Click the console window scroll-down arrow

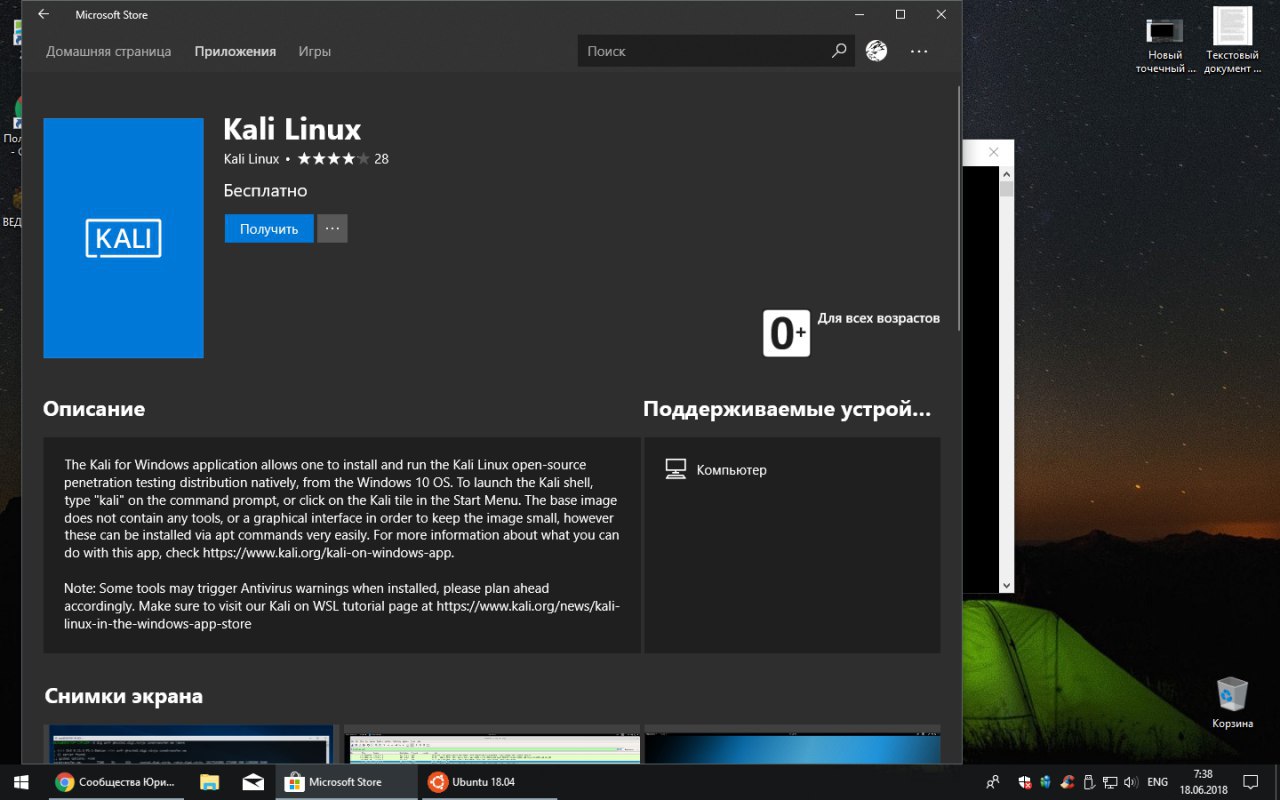click(x=1006, y=586)
